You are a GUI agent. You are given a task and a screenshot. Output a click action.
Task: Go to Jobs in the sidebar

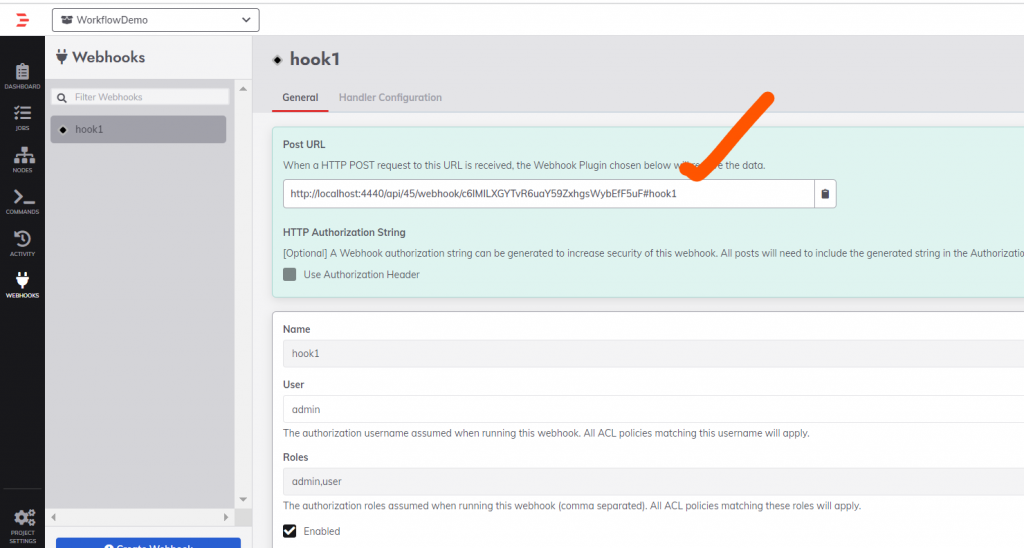click(22, 117)
